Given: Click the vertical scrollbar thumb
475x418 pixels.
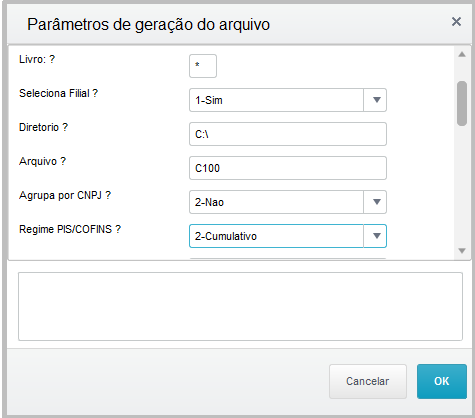Looking at the screenshot, I should pos(462,103).
